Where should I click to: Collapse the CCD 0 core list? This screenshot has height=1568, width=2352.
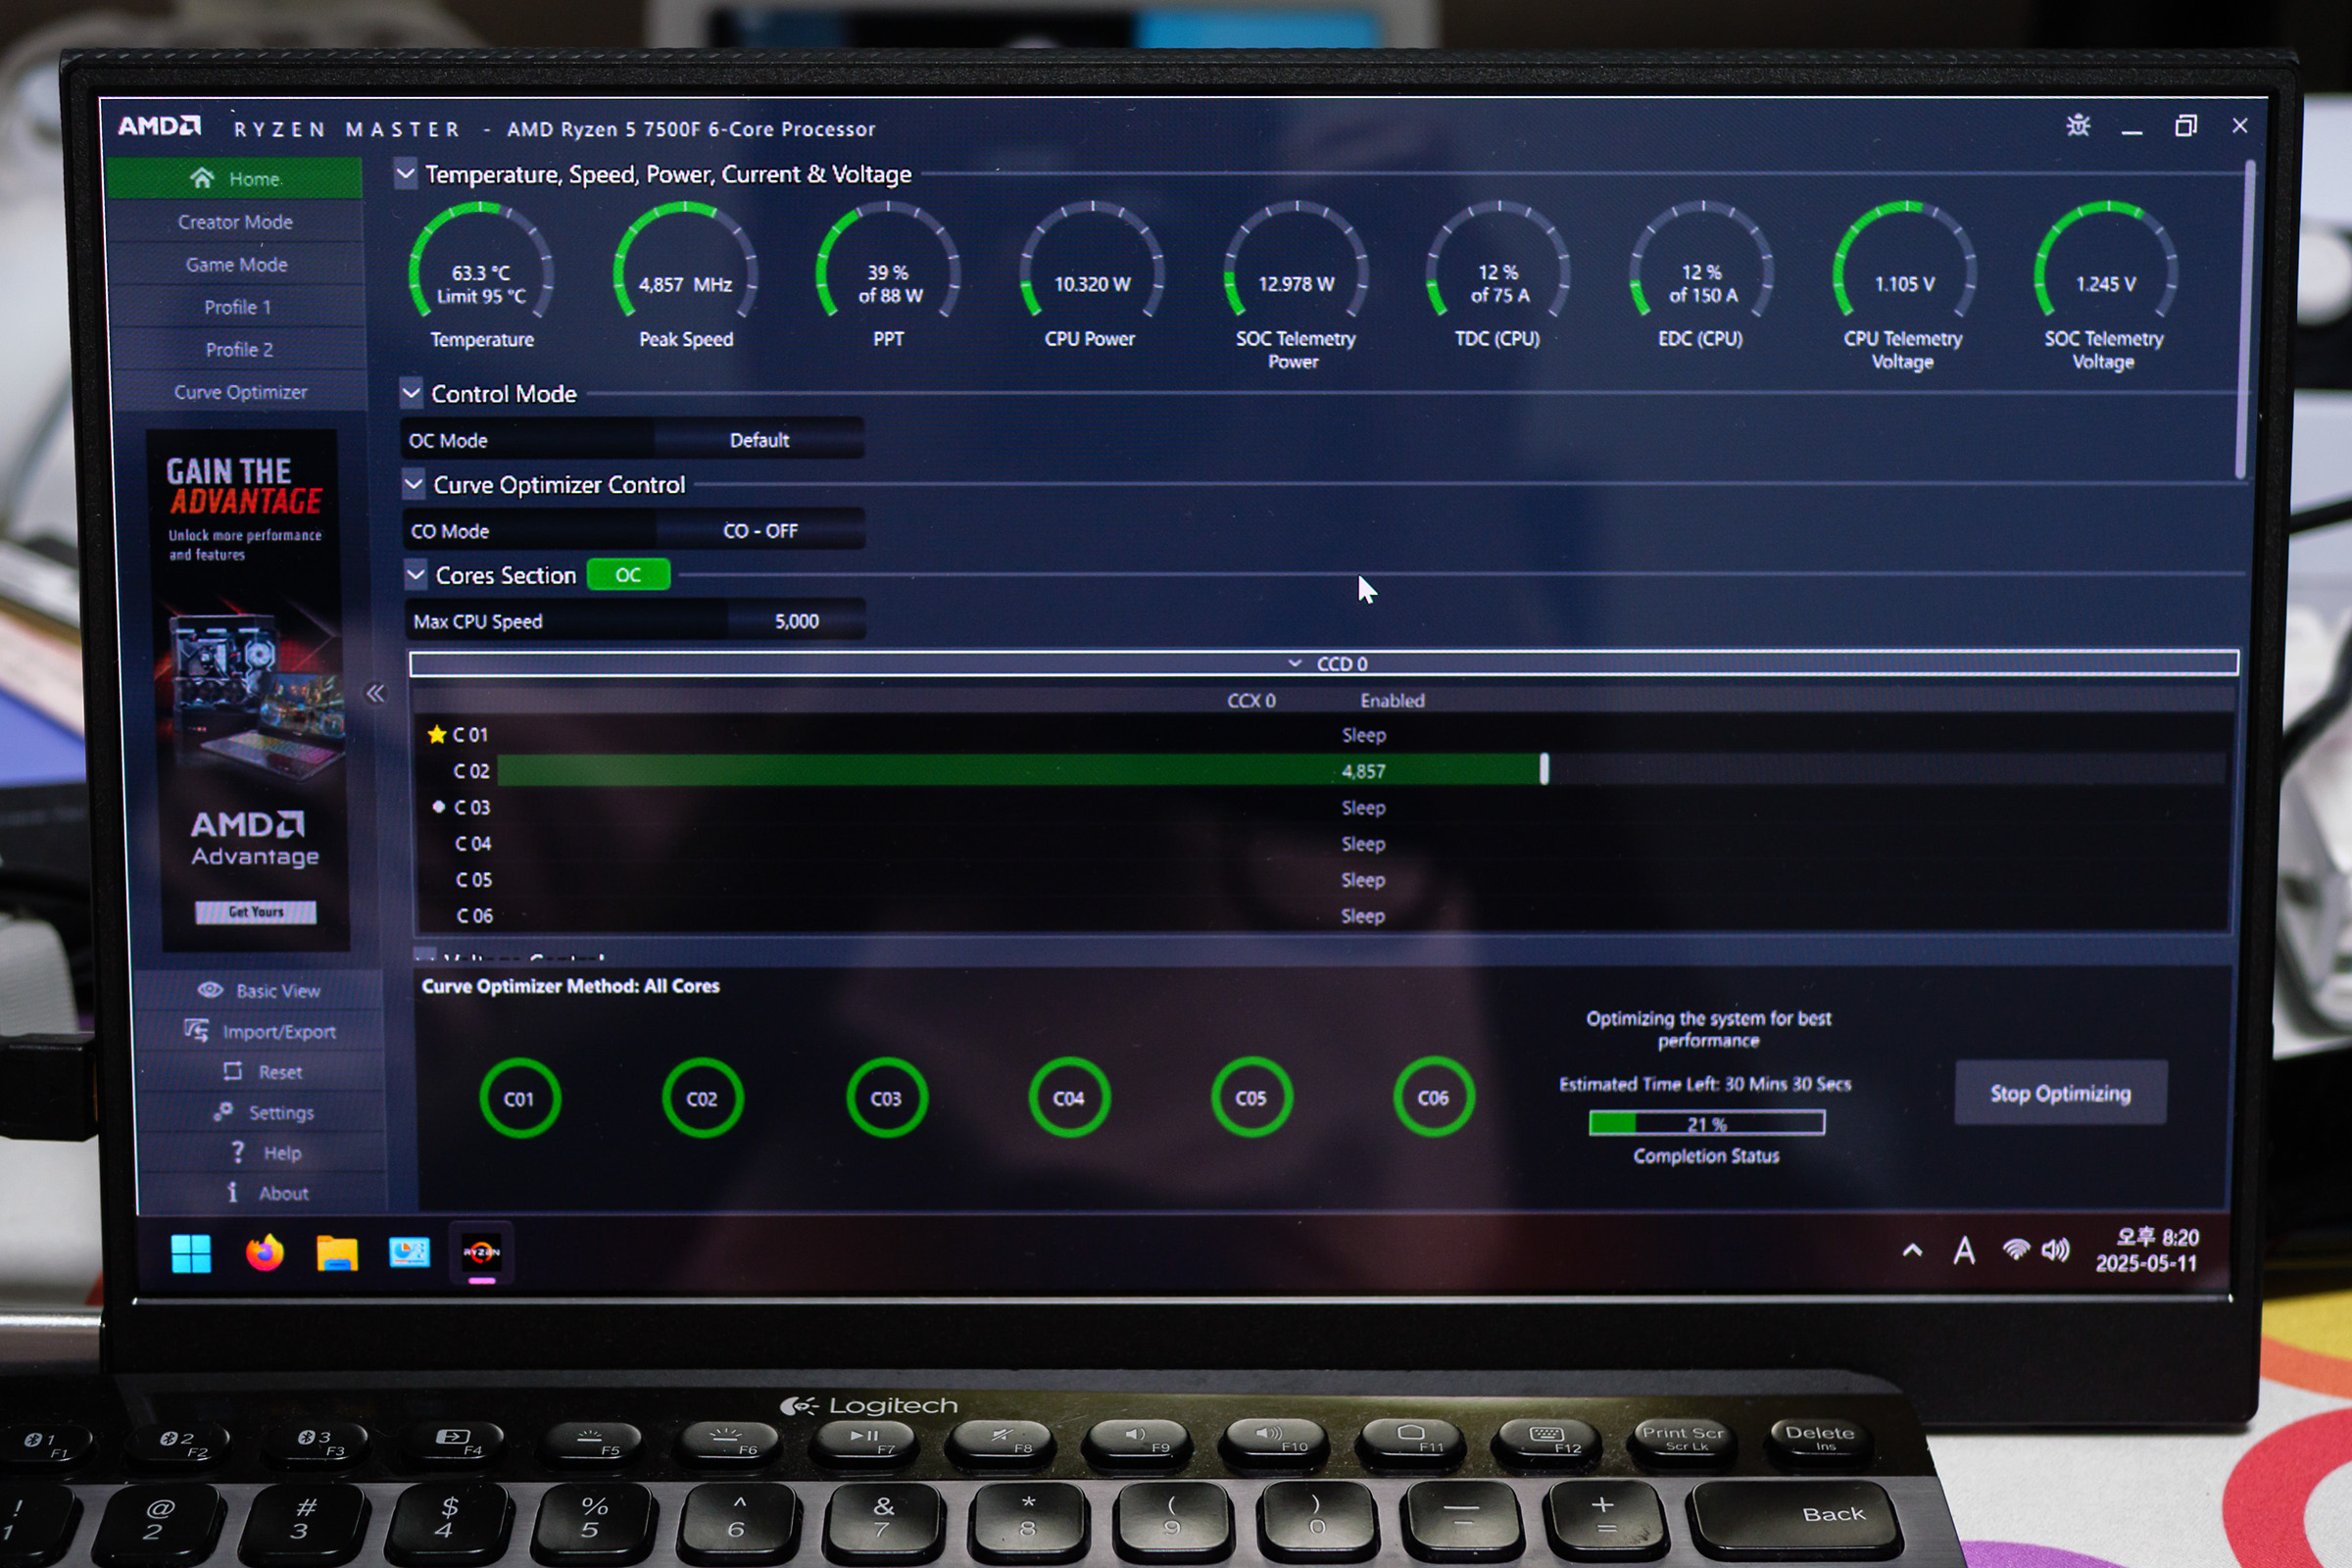pyautogui.click(x=1295, y=663)
